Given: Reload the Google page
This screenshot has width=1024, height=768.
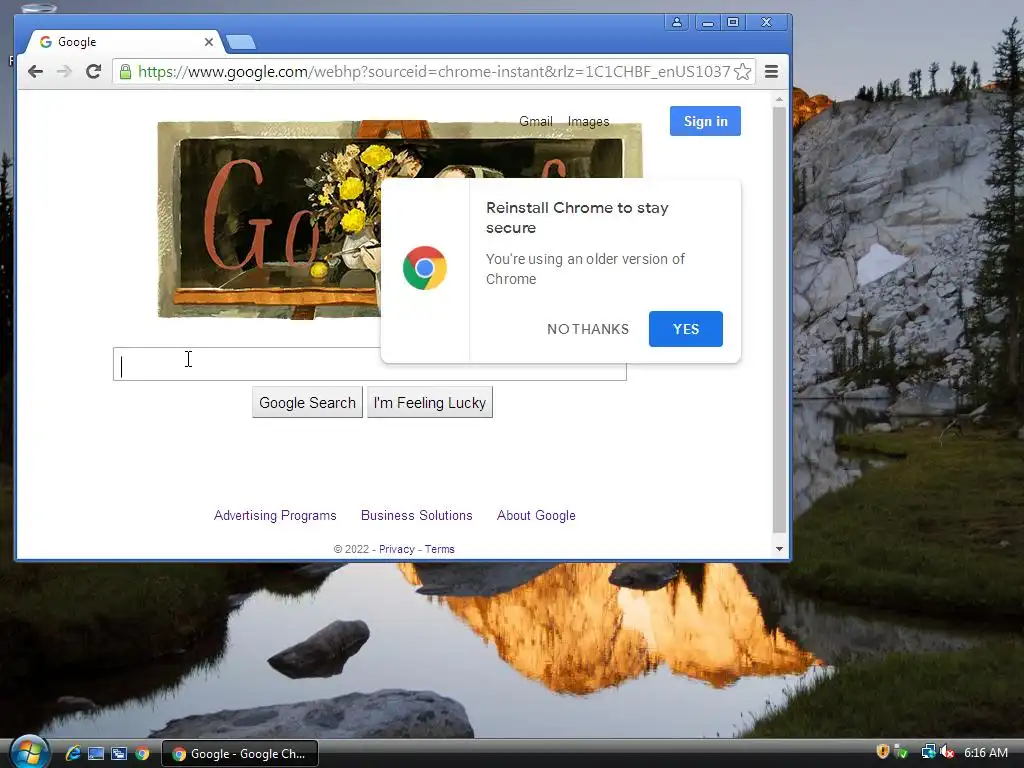Looking at the screenshot, I should [93, 71].
